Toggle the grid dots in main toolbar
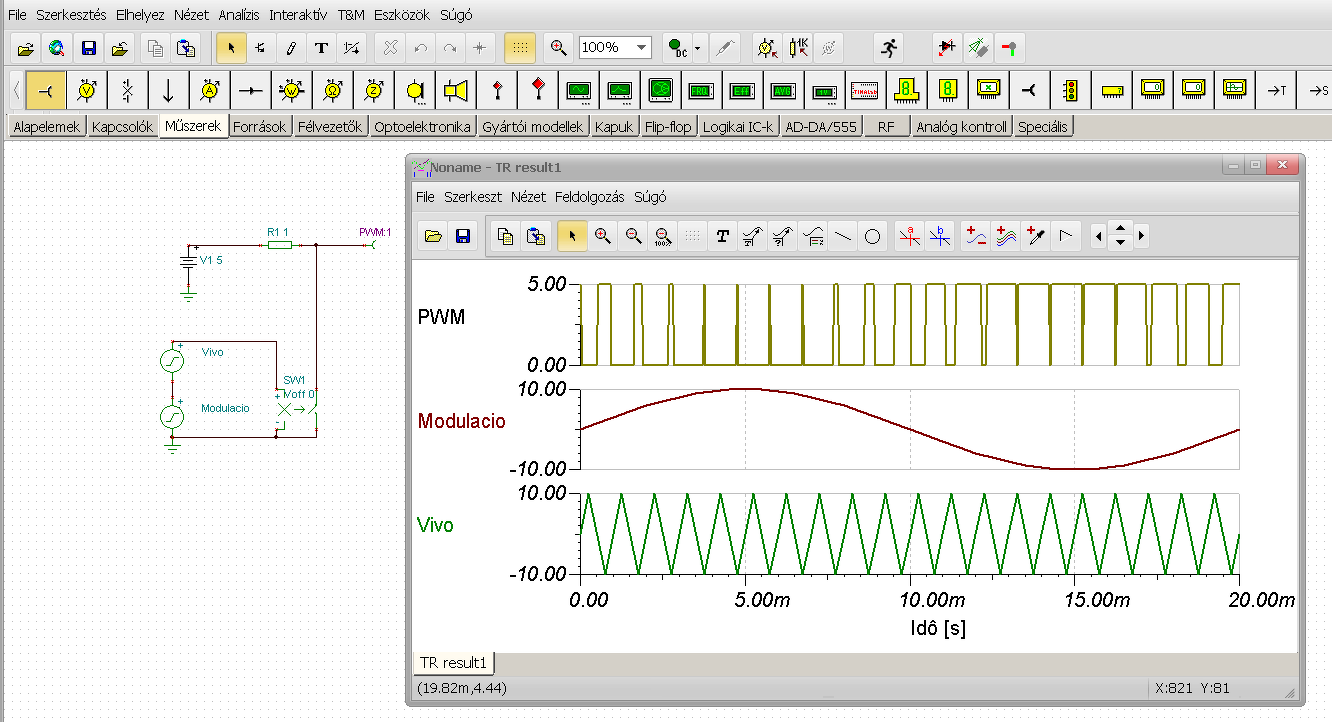Screen dimensions: 1332x722 click(x=519, y=47)
